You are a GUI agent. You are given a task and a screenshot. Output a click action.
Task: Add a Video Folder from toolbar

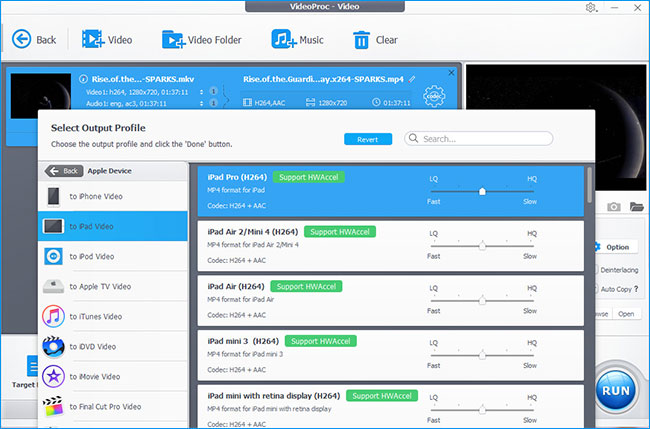173,39
